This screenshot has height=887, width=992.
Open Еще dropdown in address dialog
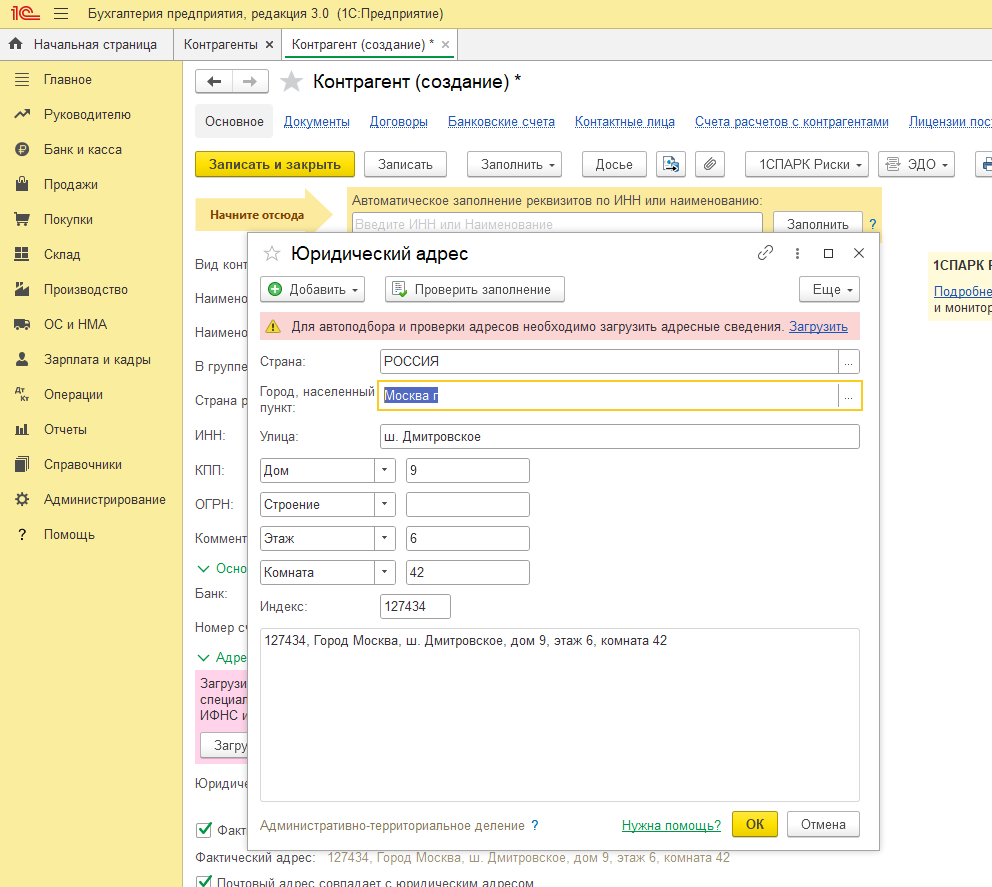829,289
